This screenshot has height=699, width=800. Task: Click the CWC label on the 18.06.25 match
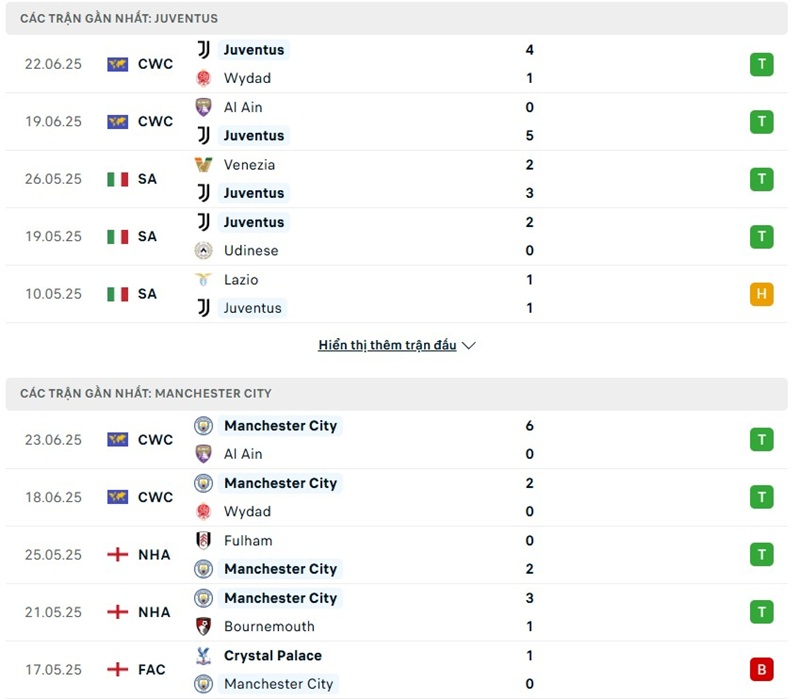point(155,498)
